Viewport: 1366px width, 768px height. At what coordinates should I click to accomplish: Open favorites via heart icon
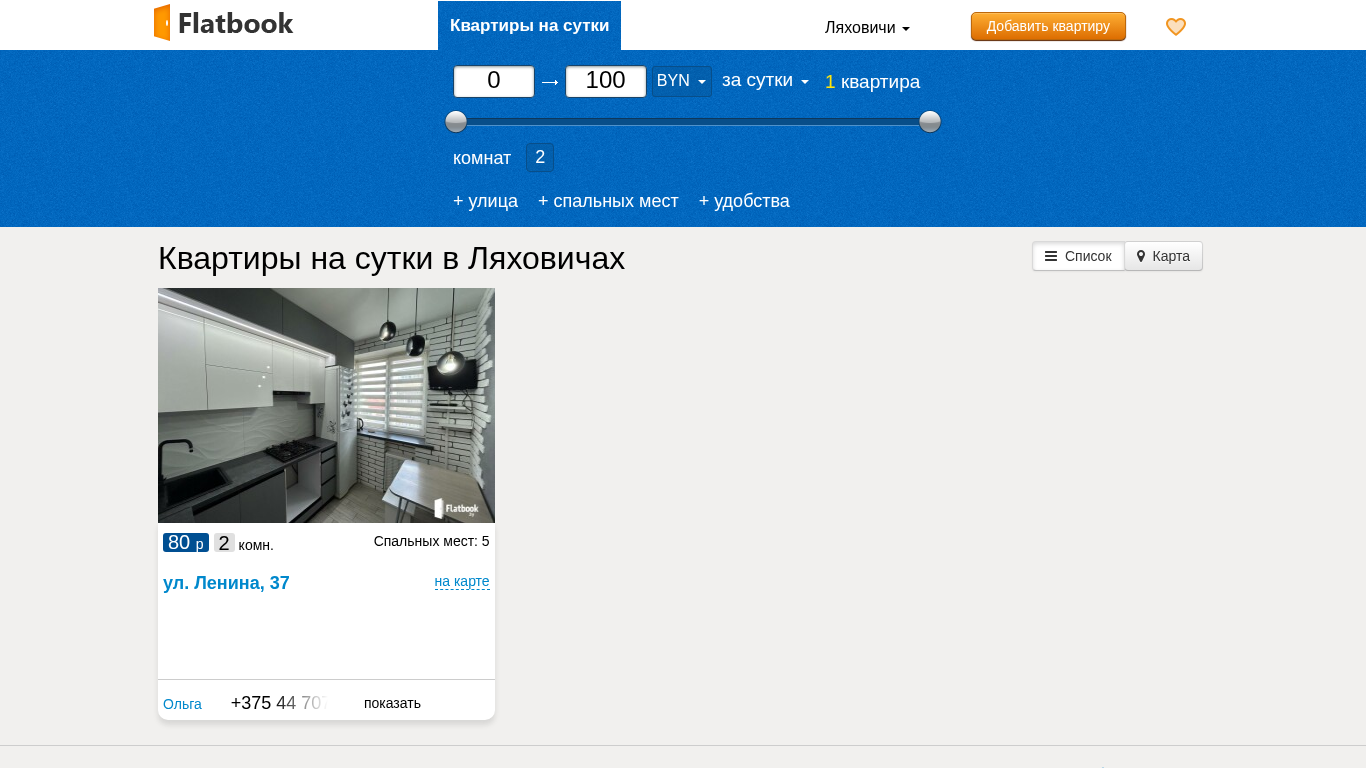(x=1176, y=27)
